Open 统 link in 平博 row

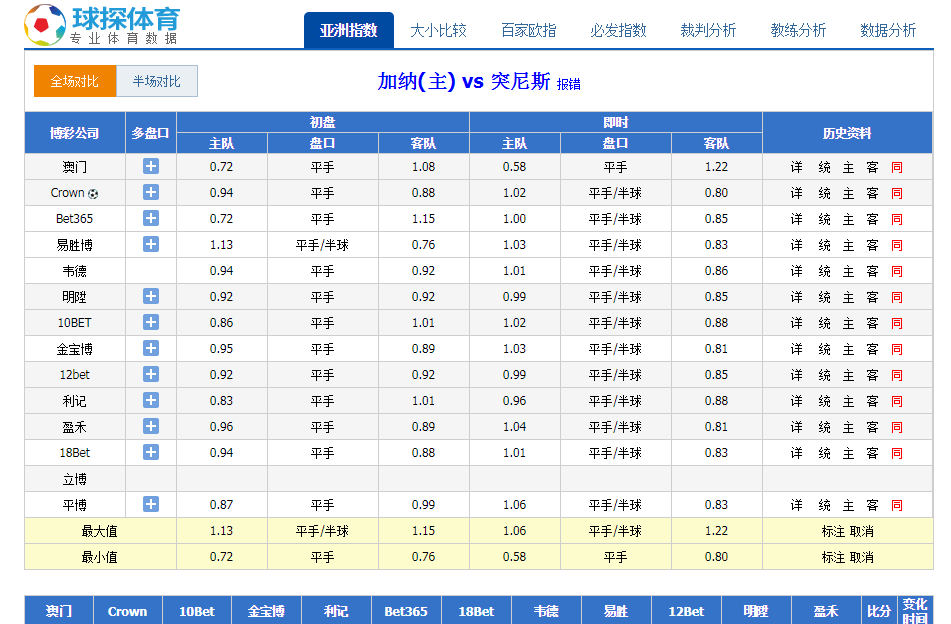[824, 505]
